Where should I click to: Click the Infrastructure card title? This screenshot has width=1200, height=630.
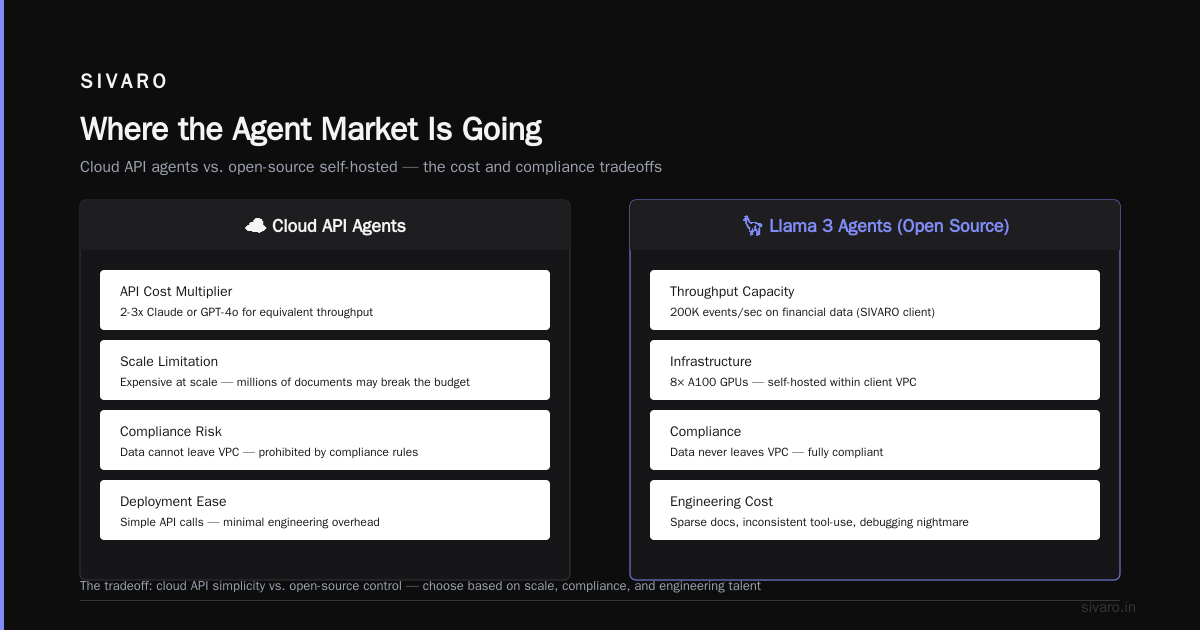[x=711, y=362]
